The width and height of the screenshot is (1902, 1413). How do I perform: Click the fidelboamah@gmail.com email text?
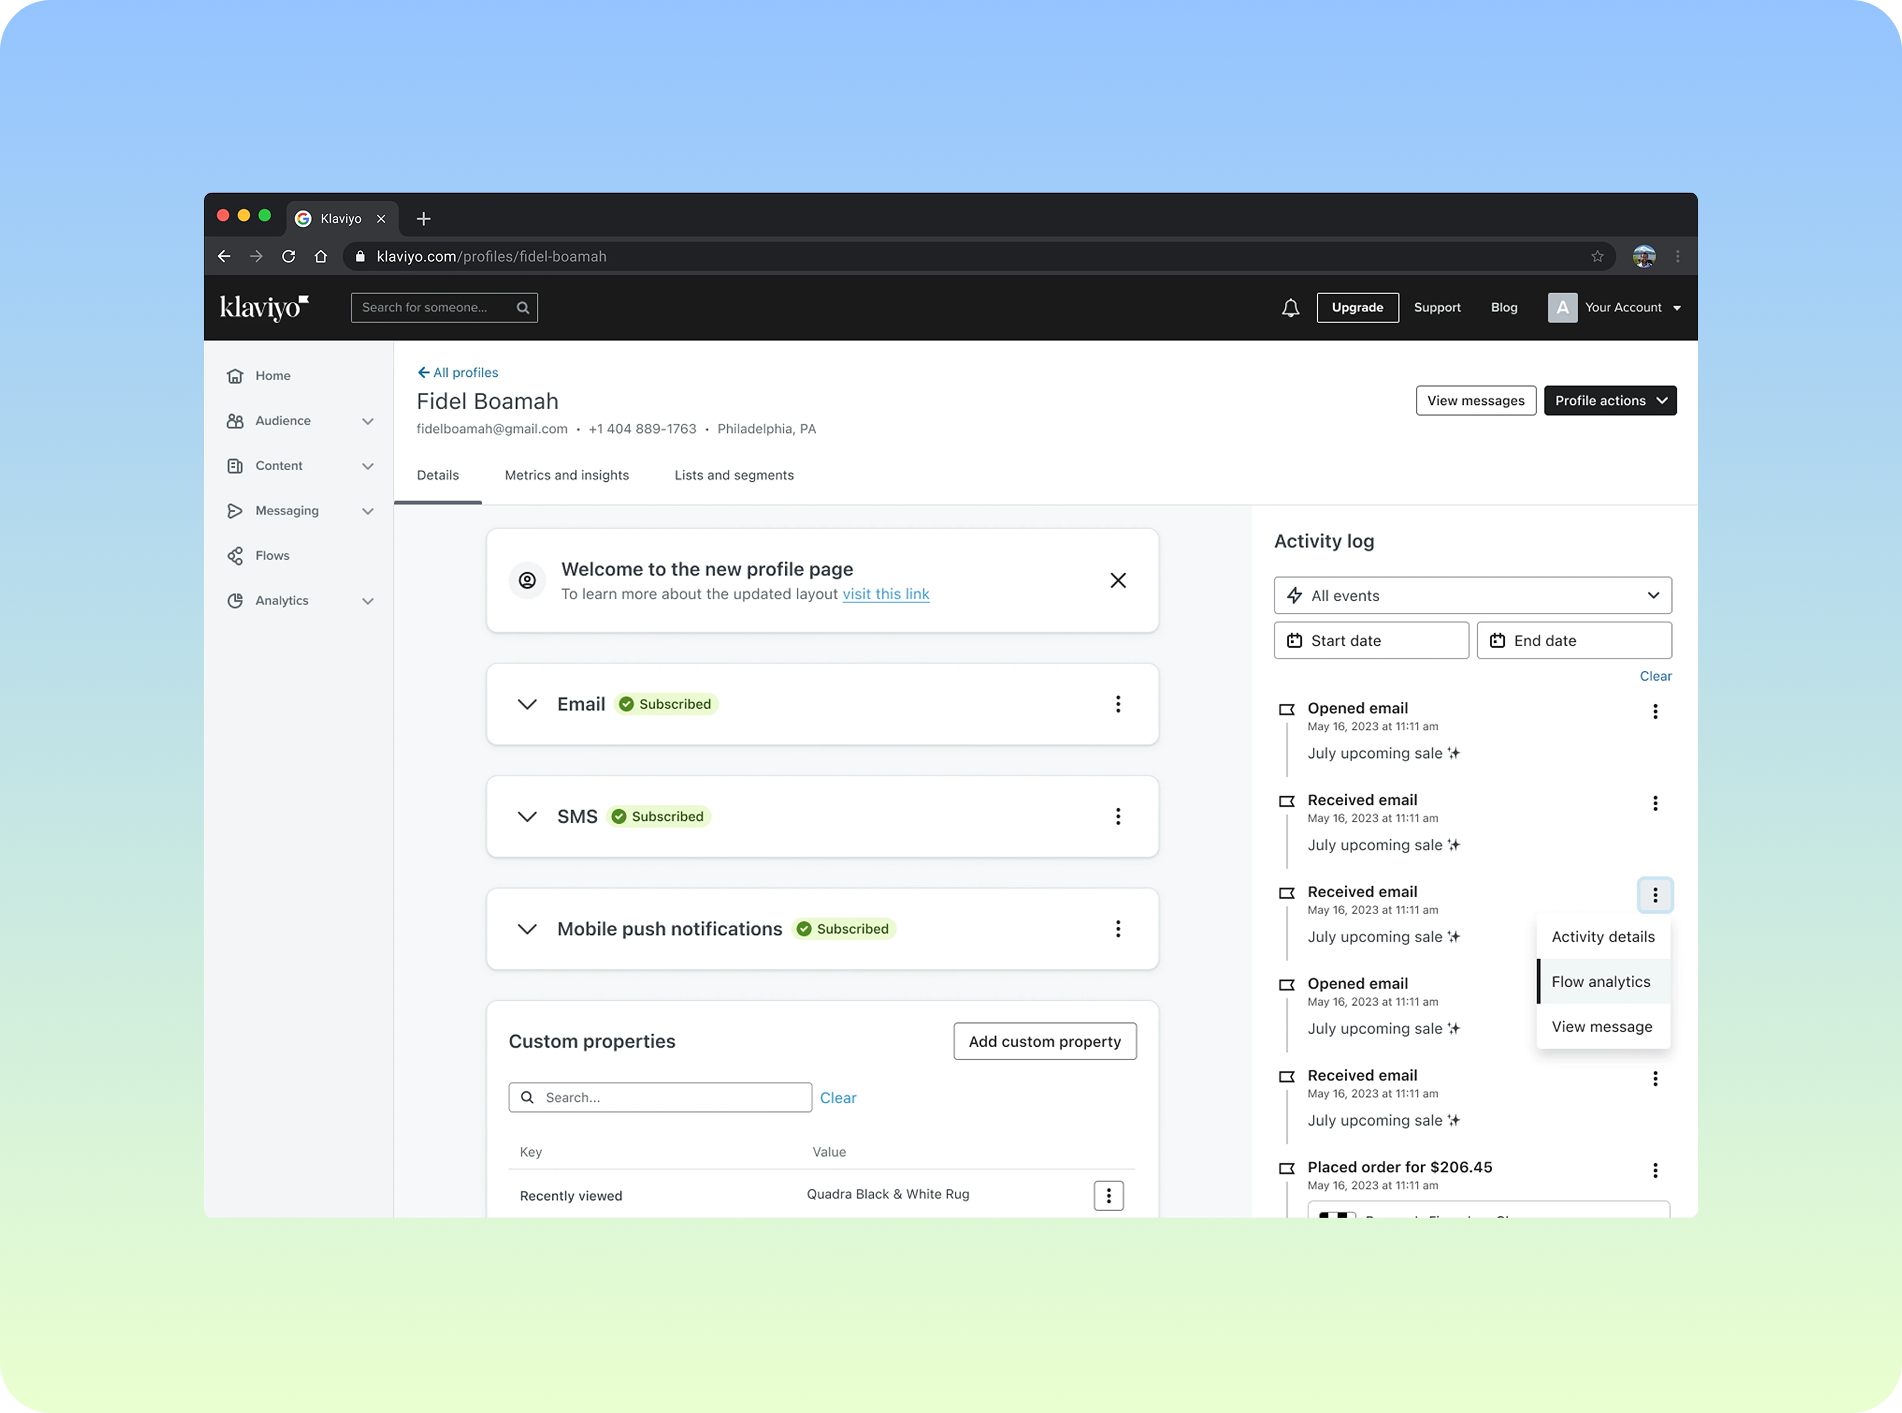(492, 429)
